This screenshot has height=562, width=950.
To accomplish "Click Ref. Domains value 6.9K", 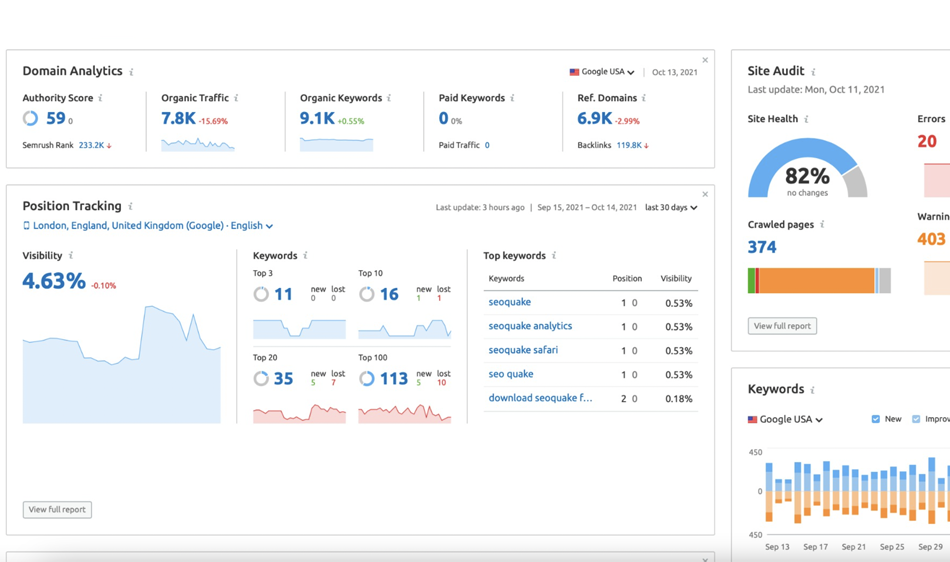I will tap(594, 118).
